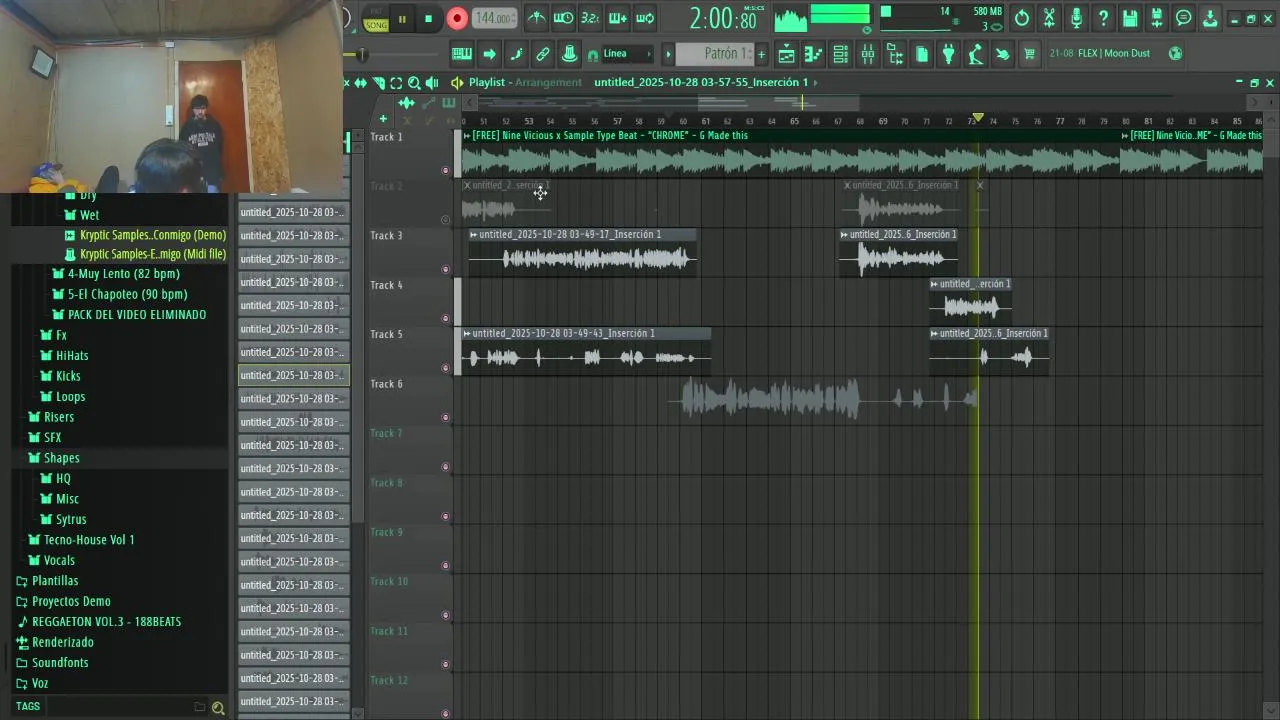
Task: Mute Track 1 with its dot
Action: pos(446,170)
